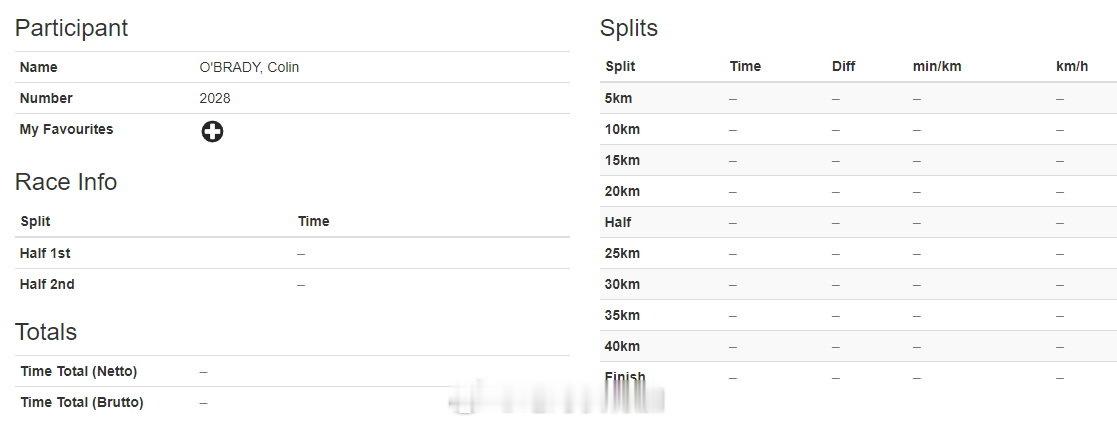Click the bib number 2028

tap(214, 98)
